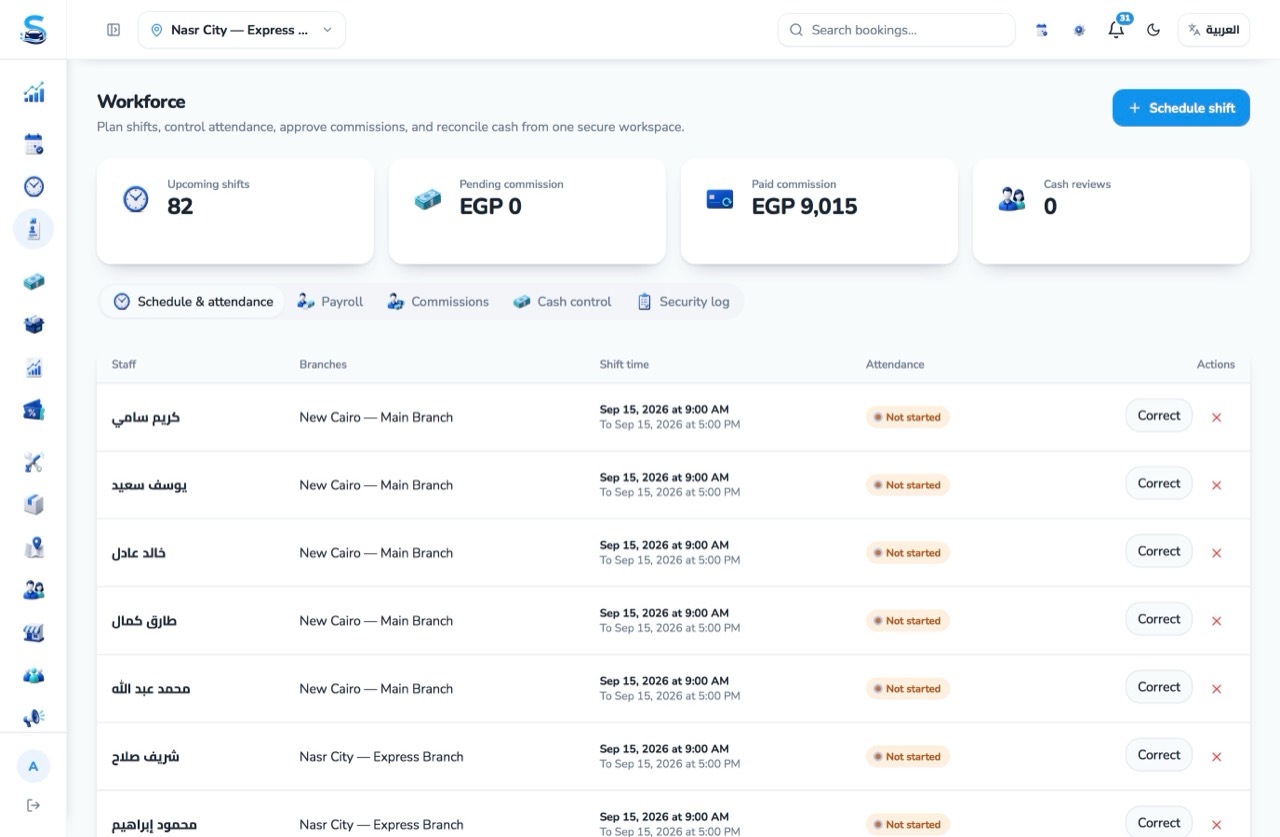Viewport: 1280px width, 837px height.
Task: Open the cash stack sidebar icon
Action: [x=34, y=282]
